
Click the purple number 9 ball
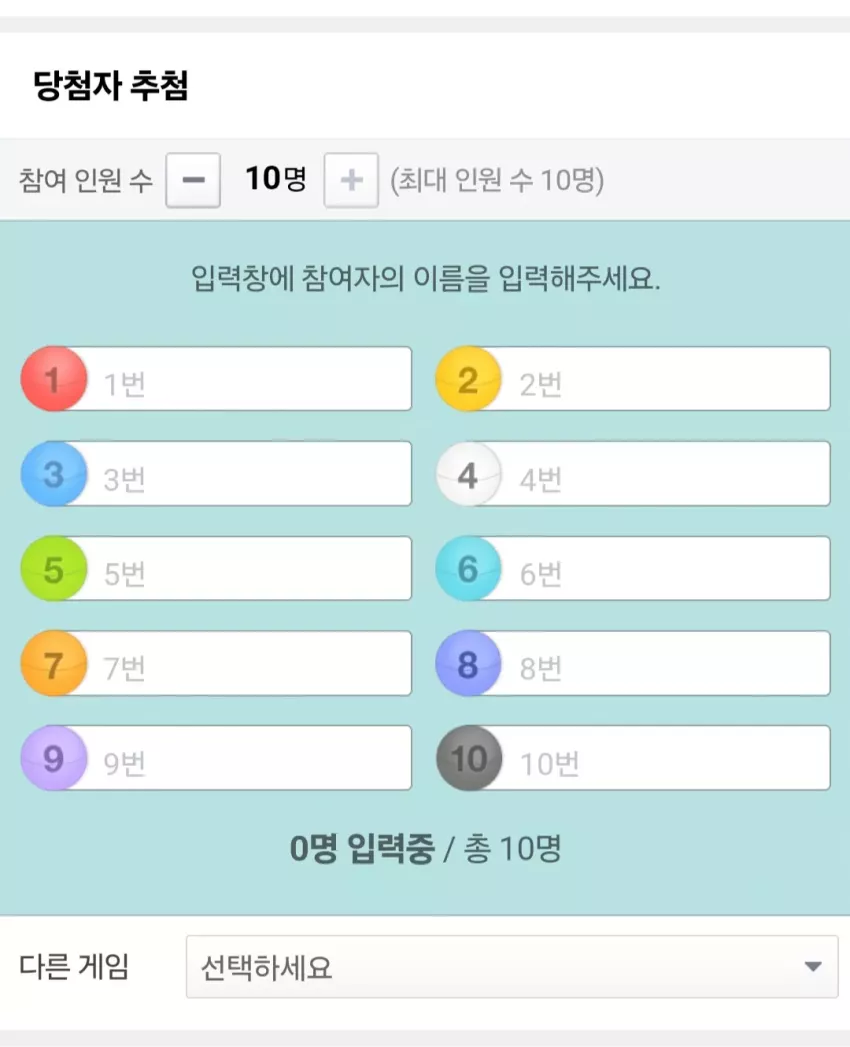(x=54, y=758)
